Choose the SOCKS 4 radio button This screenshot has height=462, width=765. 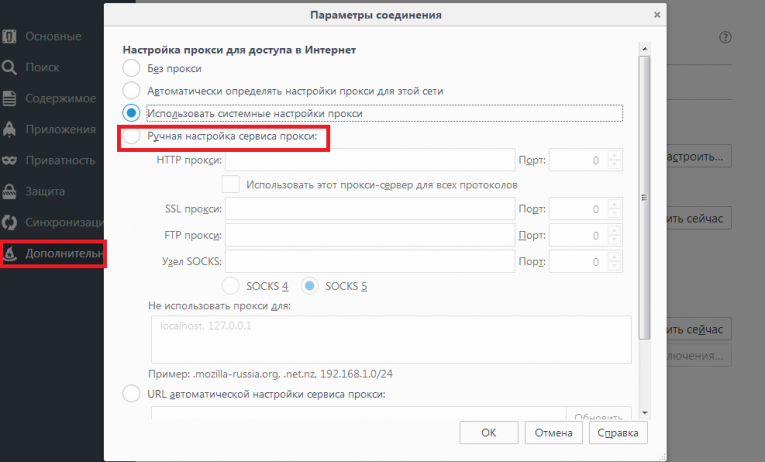(x=231, y=286)
